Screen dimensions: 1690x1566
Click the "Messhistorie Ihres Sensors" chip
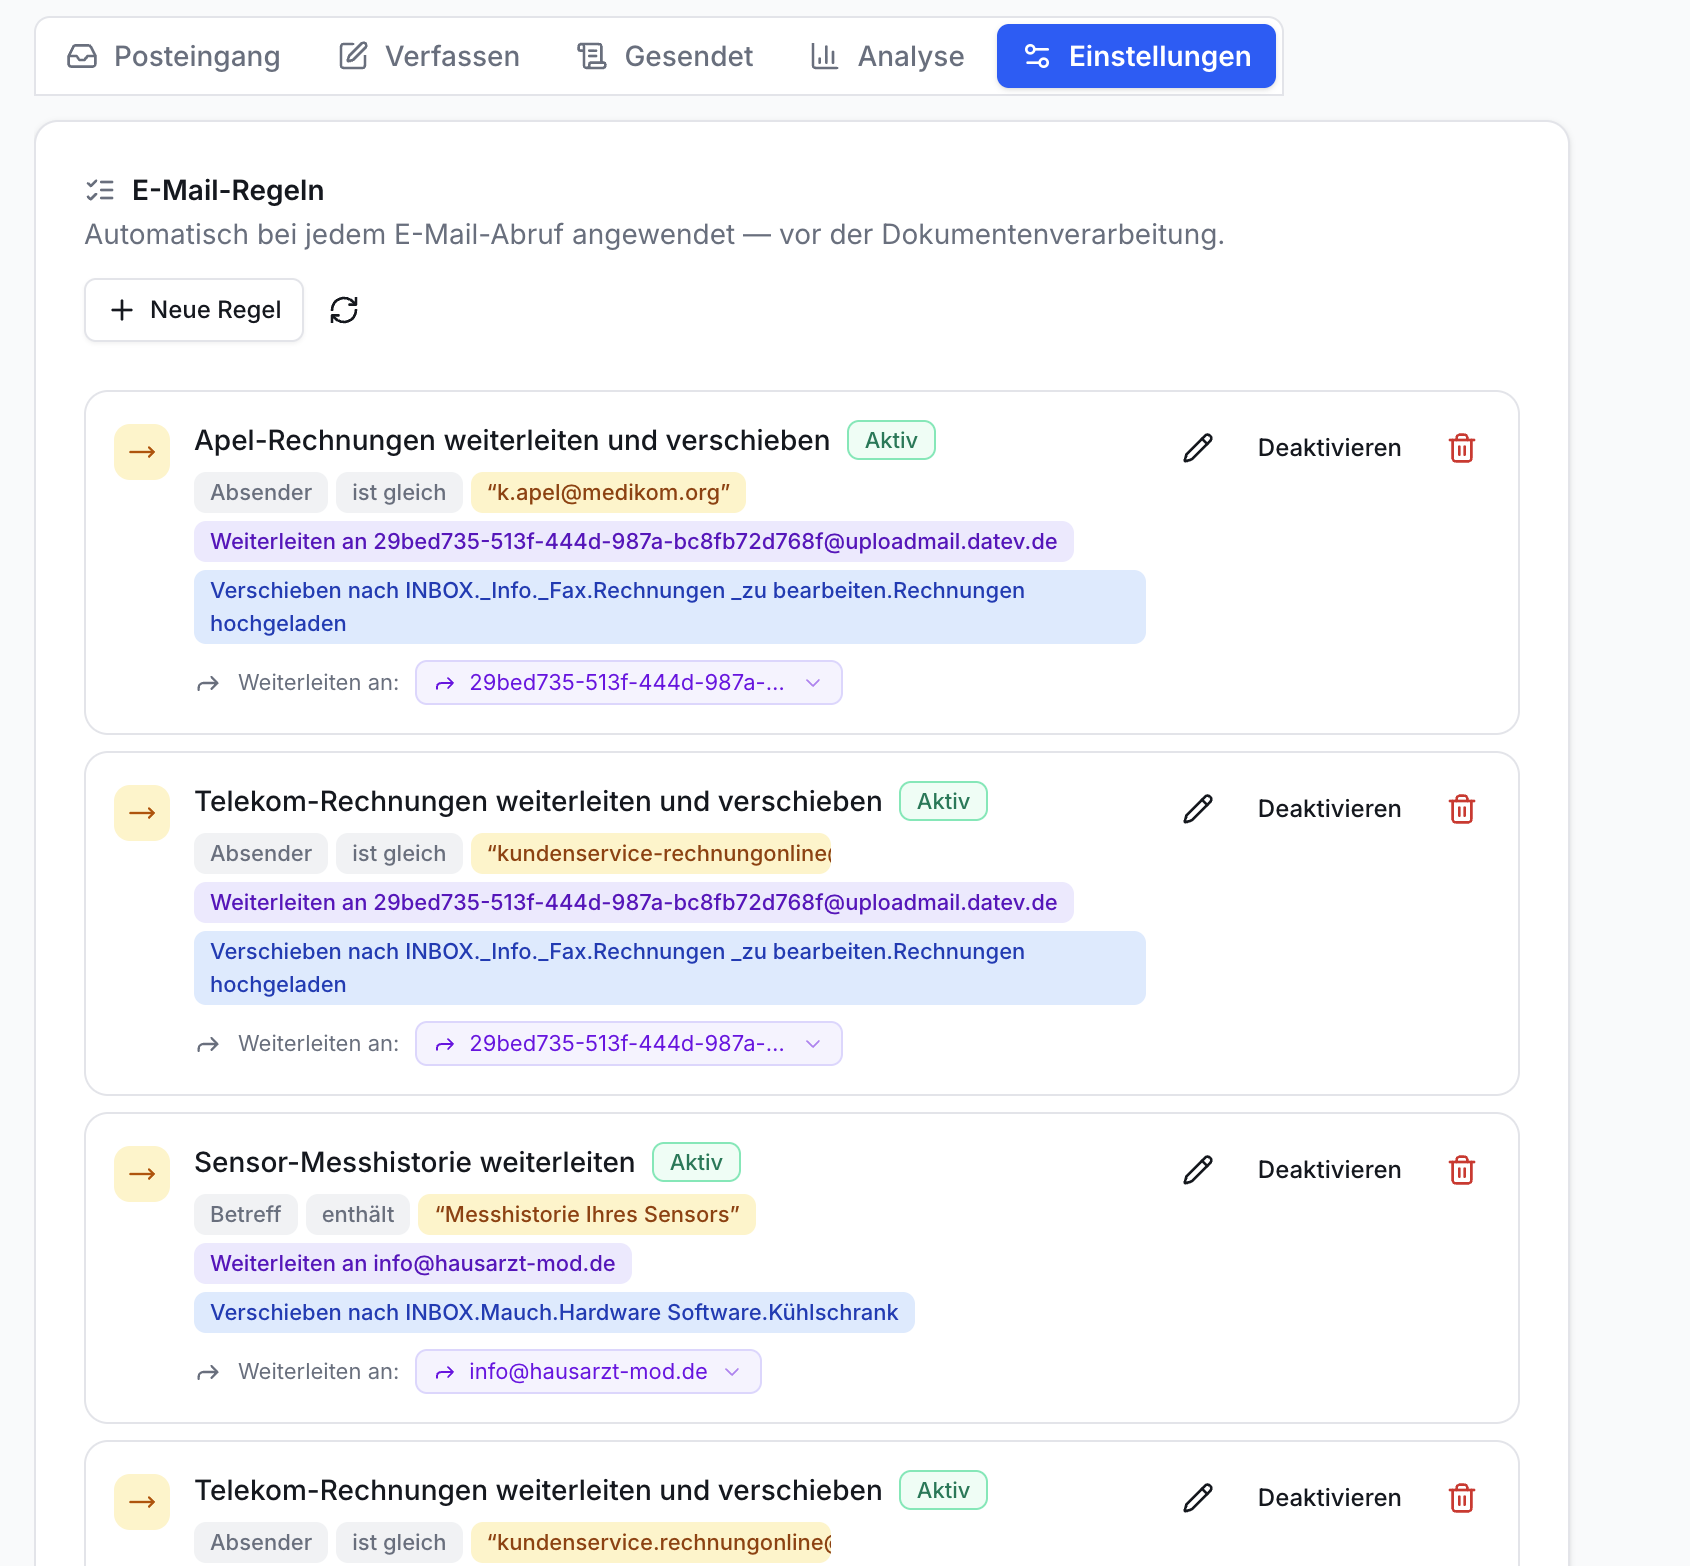(587, 1214)
